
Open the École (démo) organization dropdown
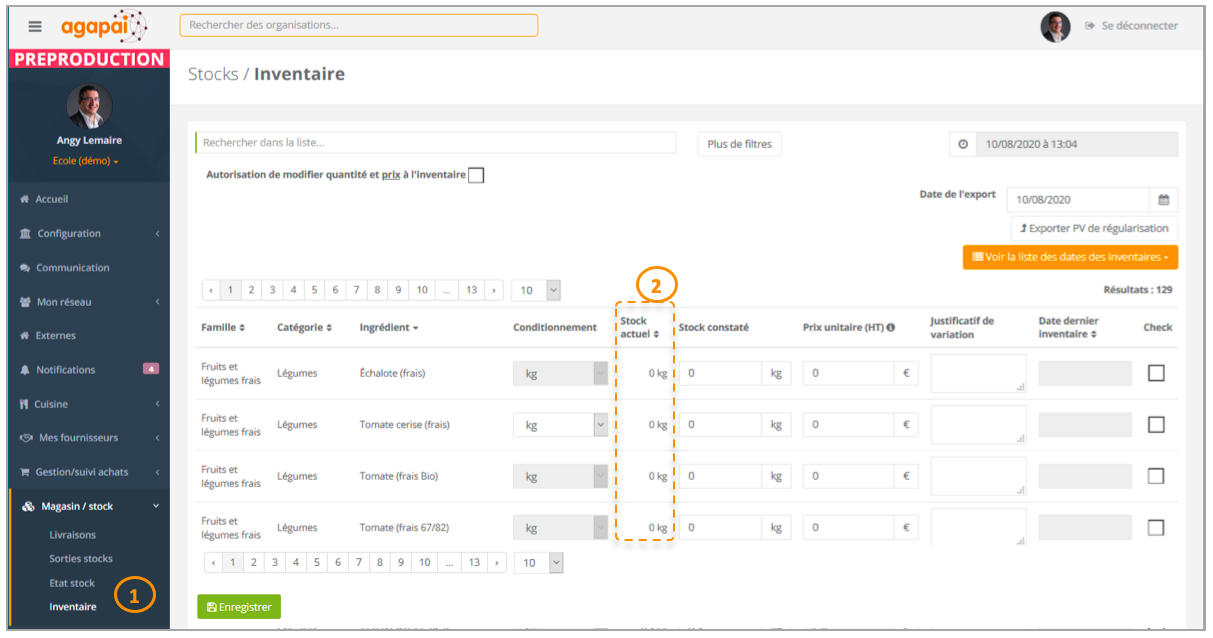[x=86, y=161]
